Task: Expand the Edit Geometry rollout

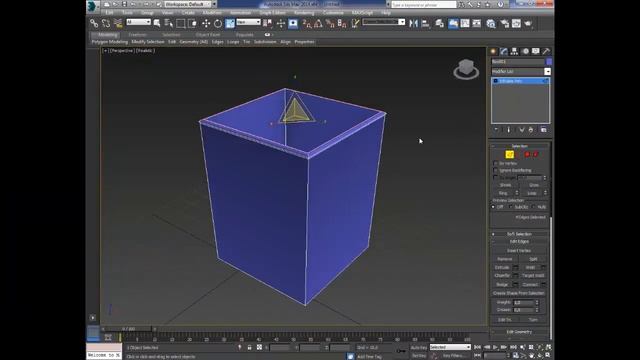Action: (x=519, y=332)
